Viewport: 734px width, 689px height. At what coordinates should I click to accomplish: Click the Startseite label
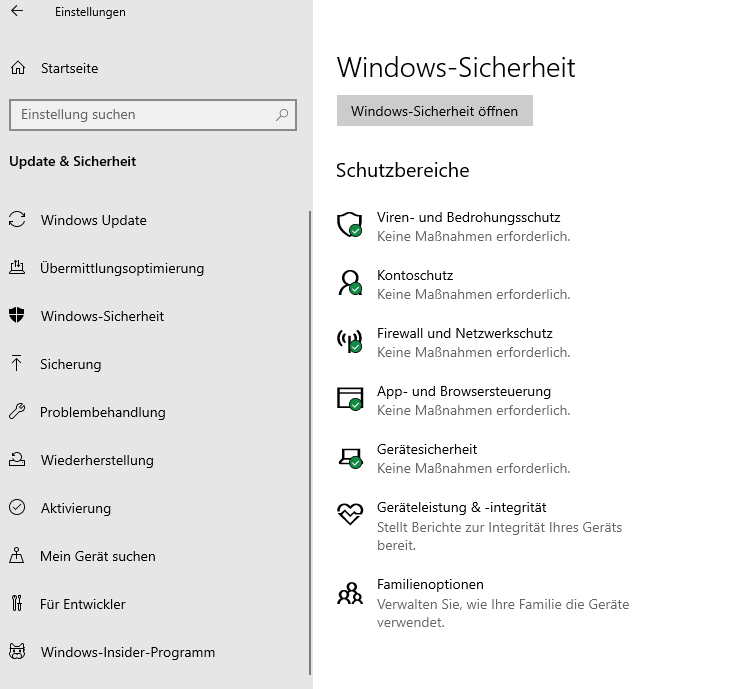pyautogui.click(x=69, y=68)
